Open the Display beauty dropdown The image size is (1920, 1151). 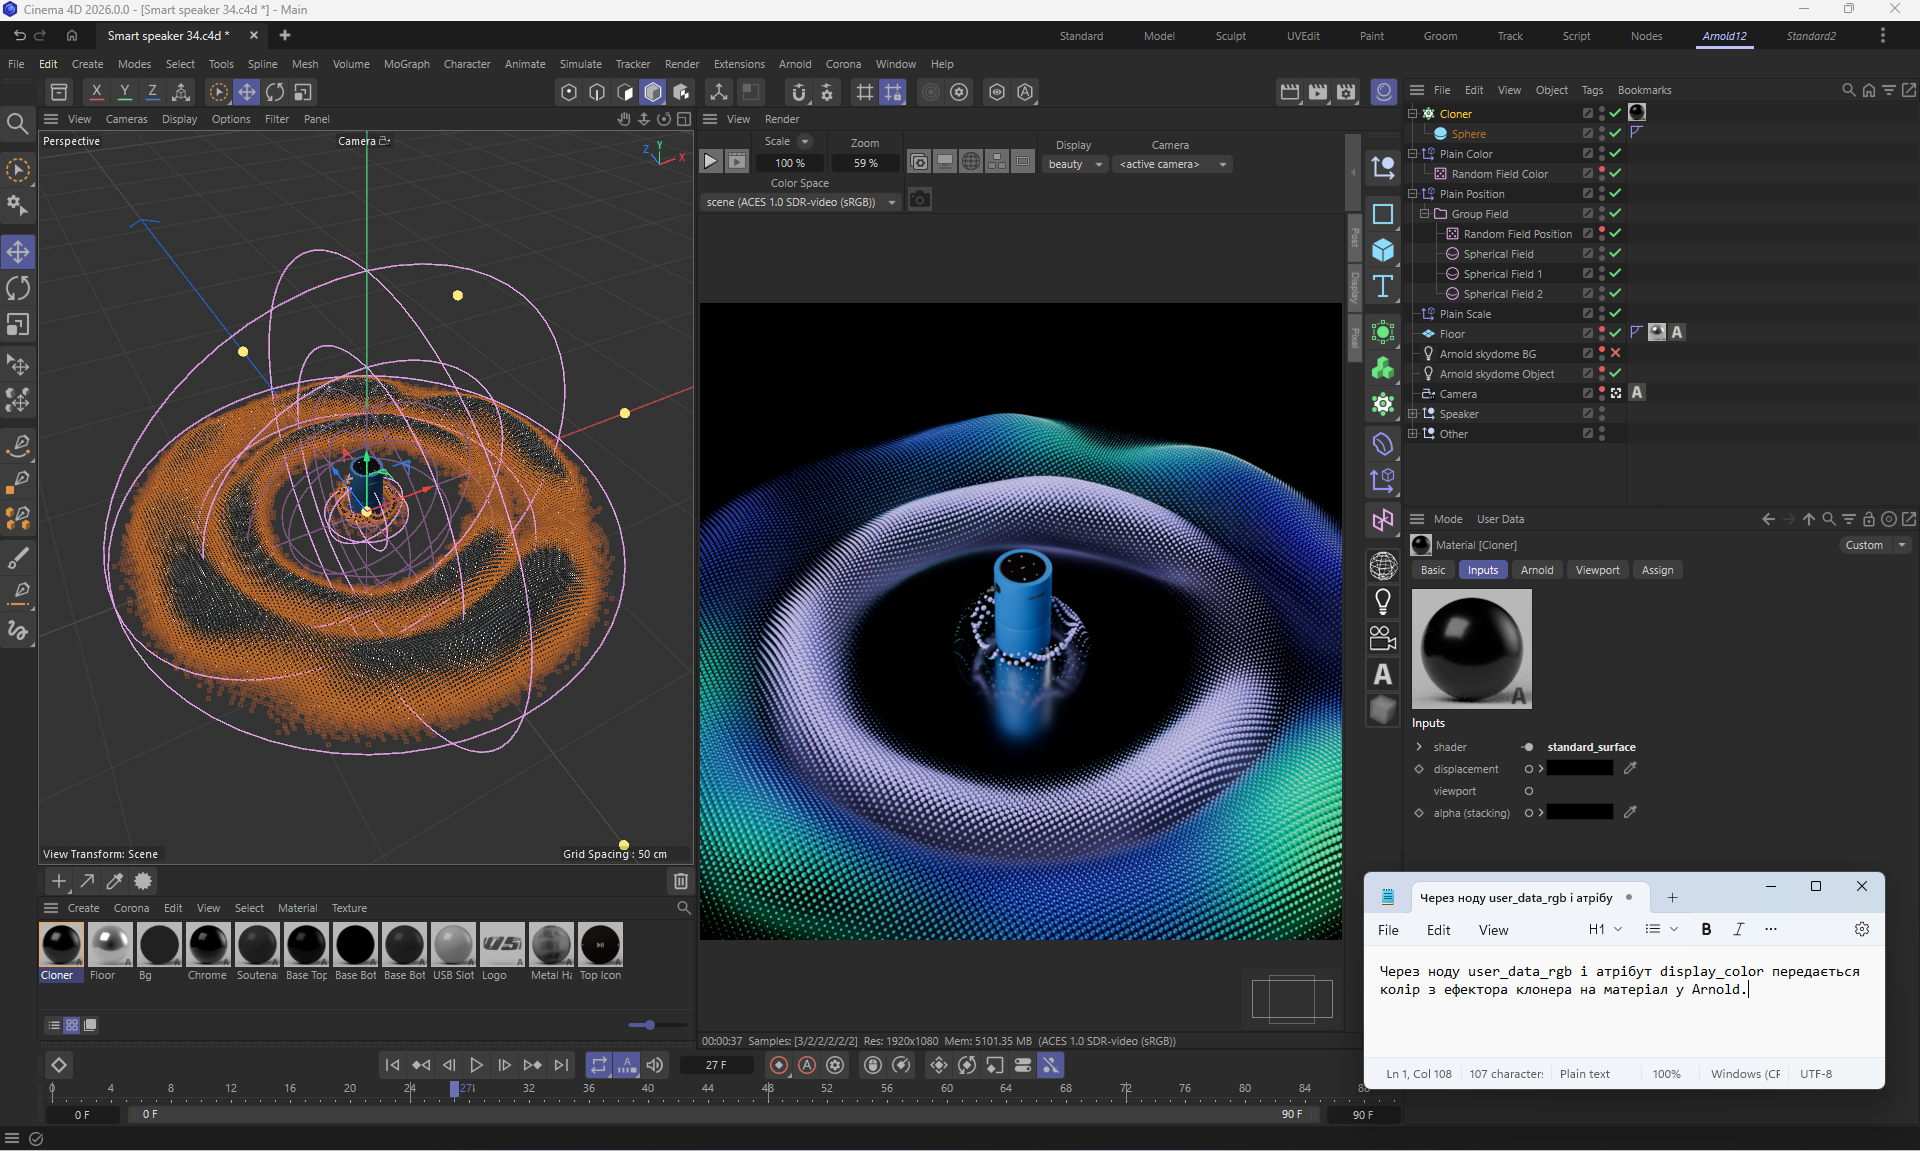[x=1074, y=164]
